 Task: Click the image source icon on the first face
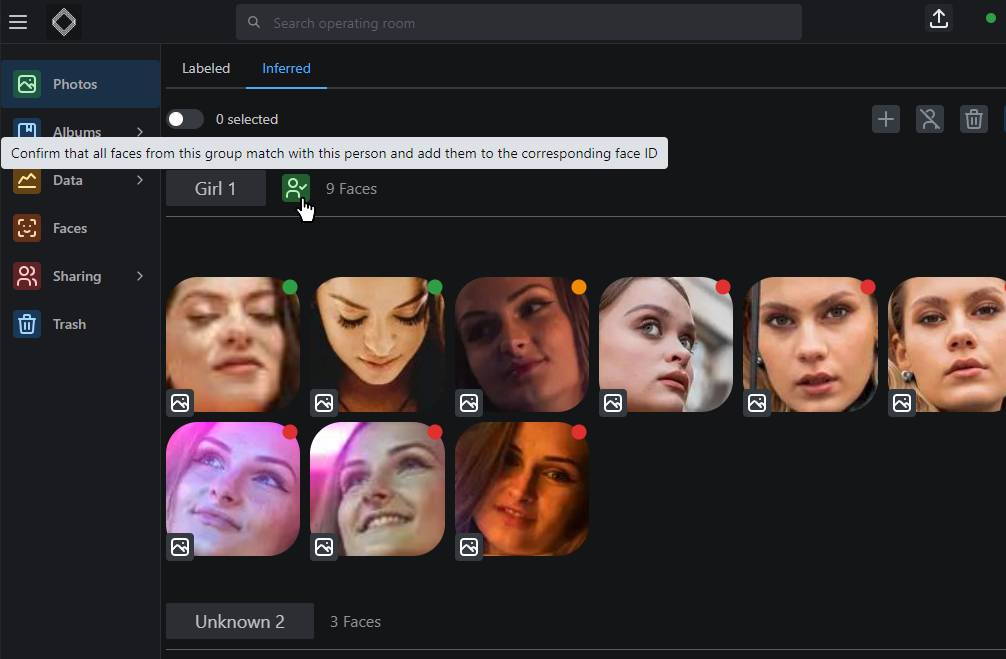179,403
